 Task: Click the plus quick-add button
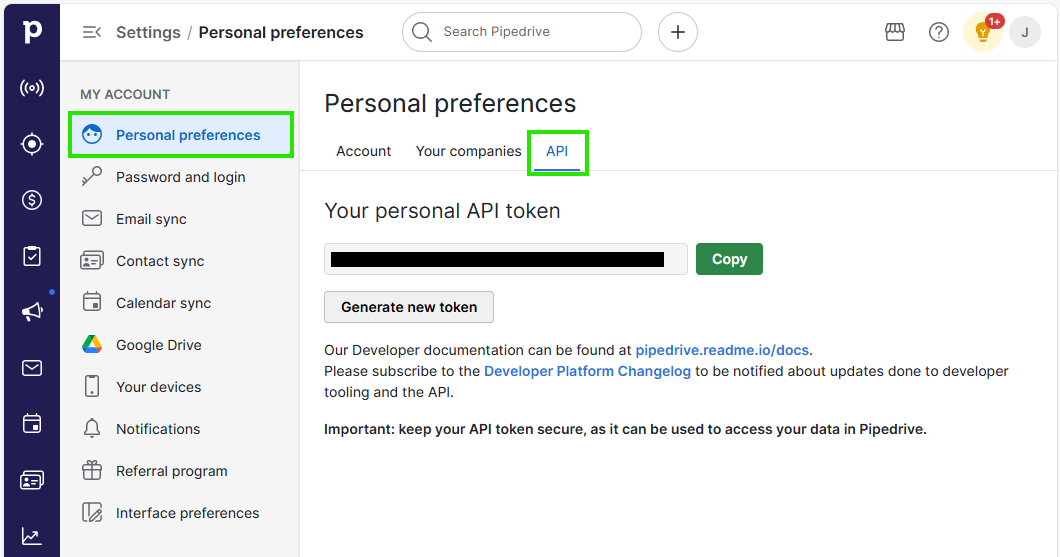pos(677,32)
